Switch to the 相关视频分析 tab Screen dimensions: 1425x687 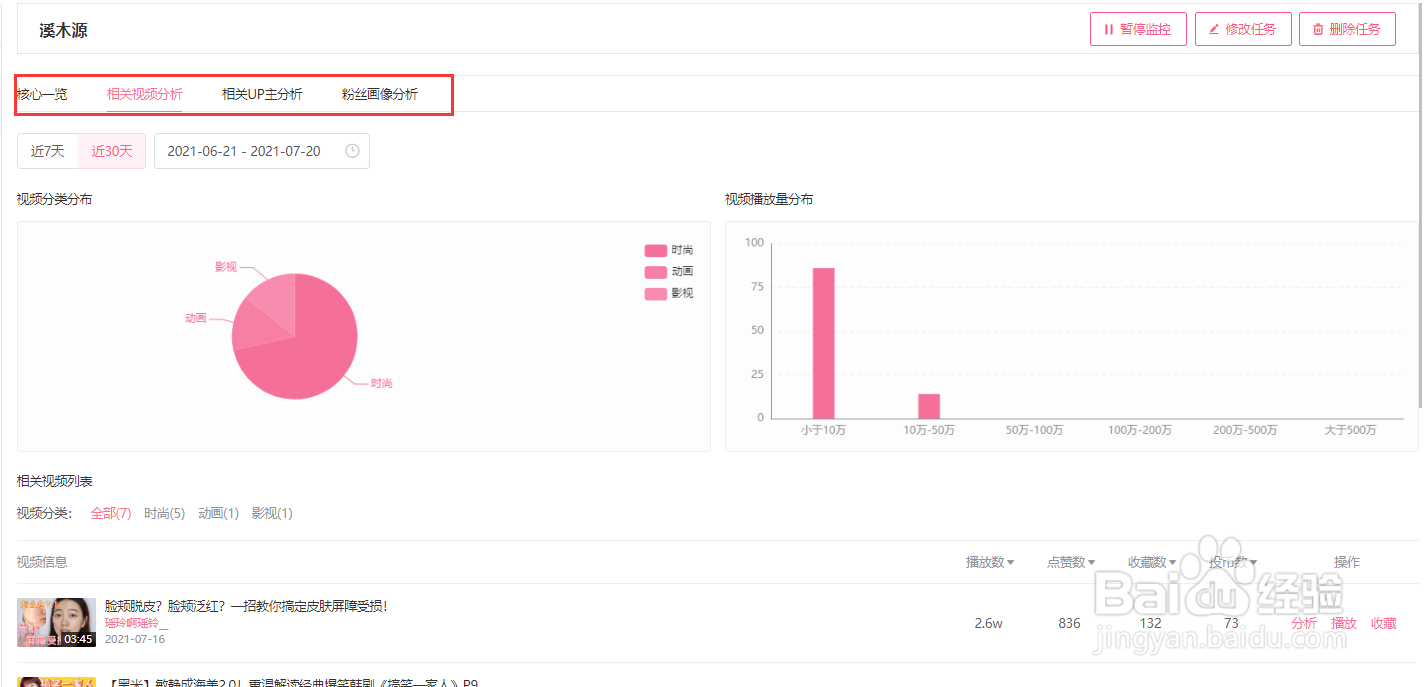[145, 94]
